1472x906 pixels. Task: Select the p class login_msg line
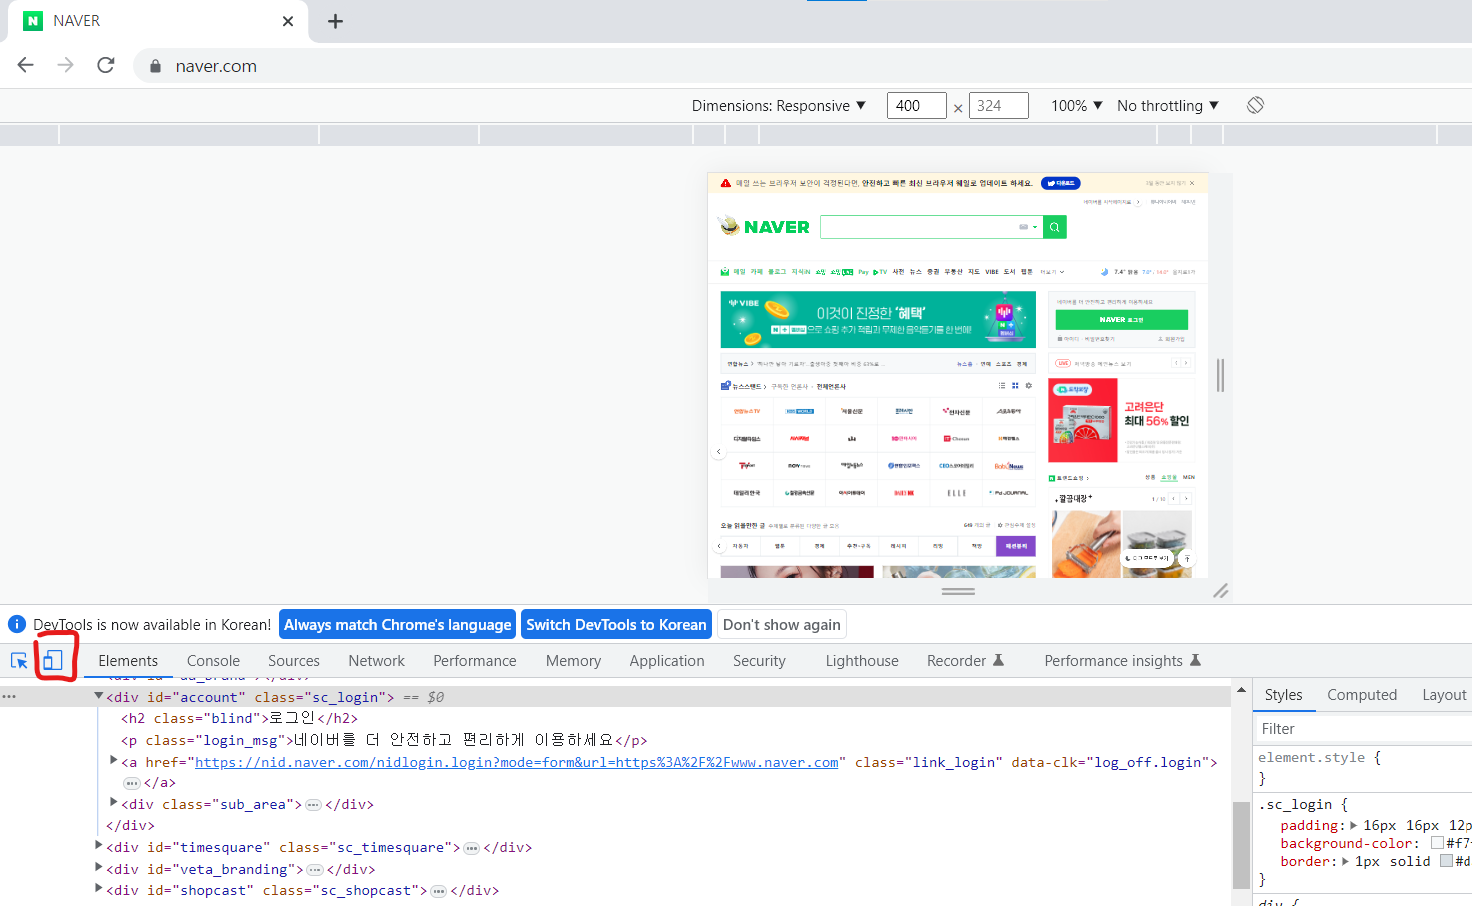(x=384, y=740)
